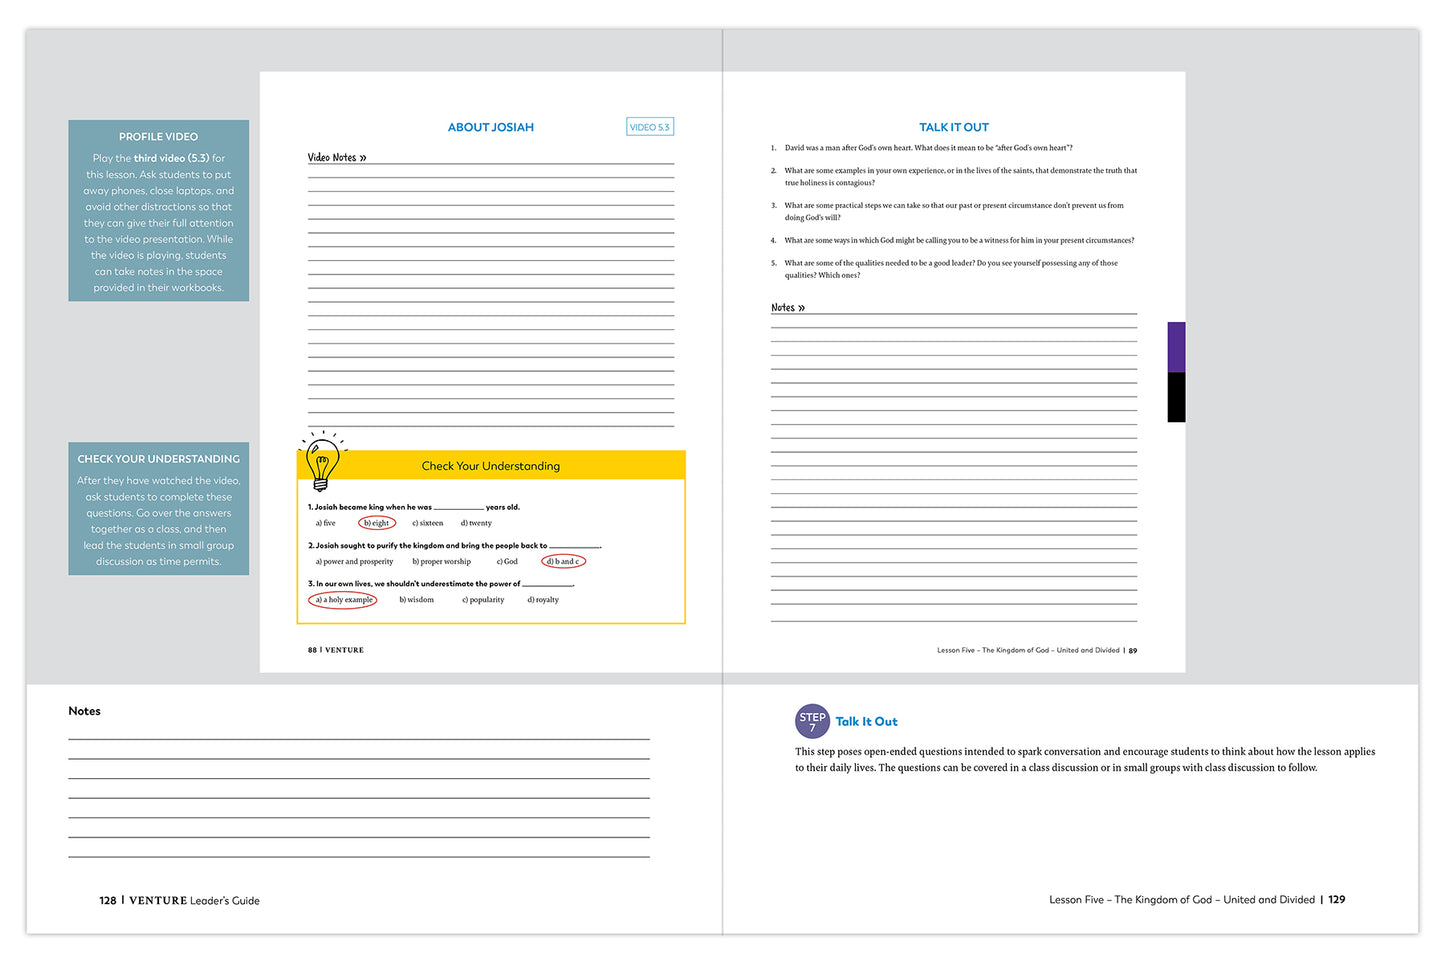Click the yellow Check Your Understanding banner
This screenshot has width=1445, height=958.
click(x=491, y=466)
